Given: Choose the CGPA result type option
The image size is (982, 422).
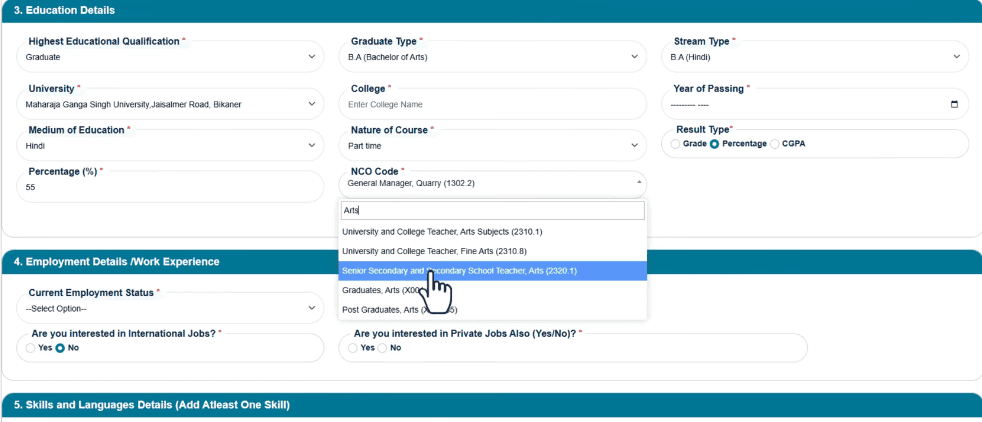Looking at the screenshot, I should click(x=775, y=144).
